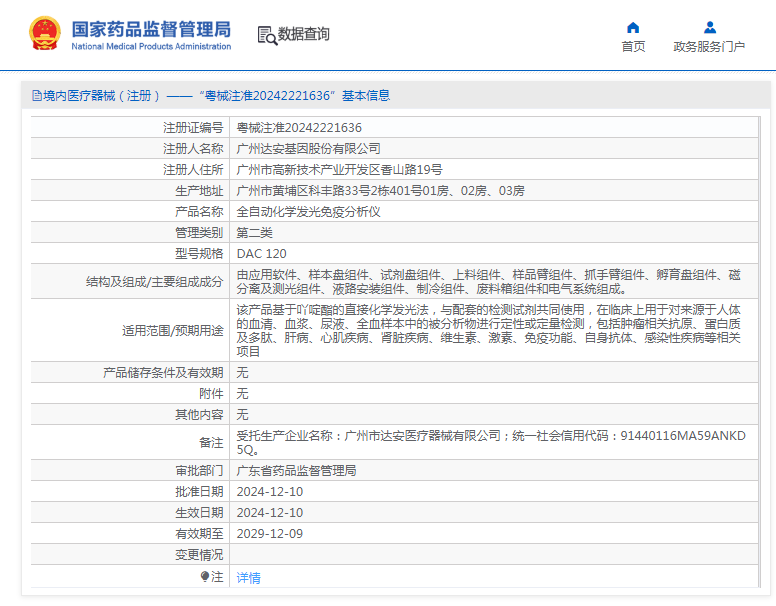Click the expiry date 2029-12-09
Screen dimensions: 776x606
click(269, 534)
